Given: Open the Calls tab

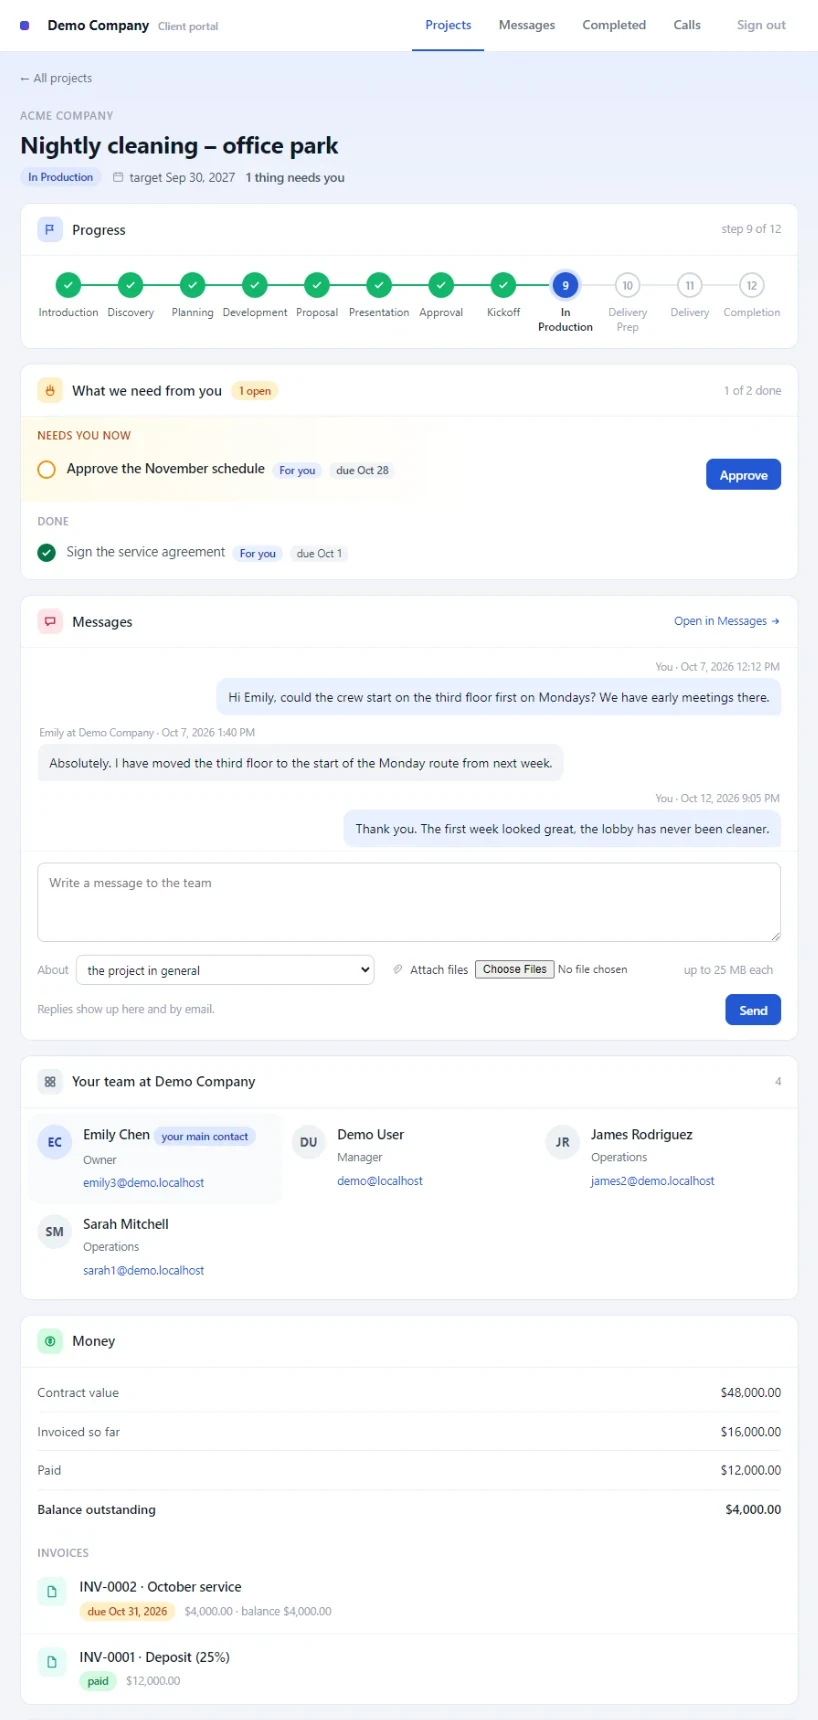Looking at the screenshot, I should click(x=687, y=25).
